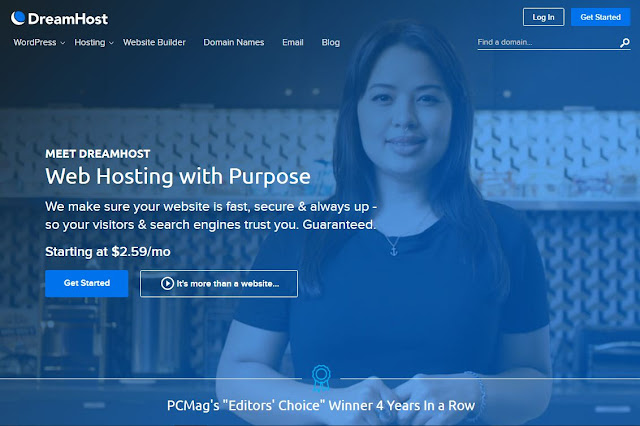Click the top-right Get Started button
This screenshot has height=426, width=640.
tap(600, 17)
